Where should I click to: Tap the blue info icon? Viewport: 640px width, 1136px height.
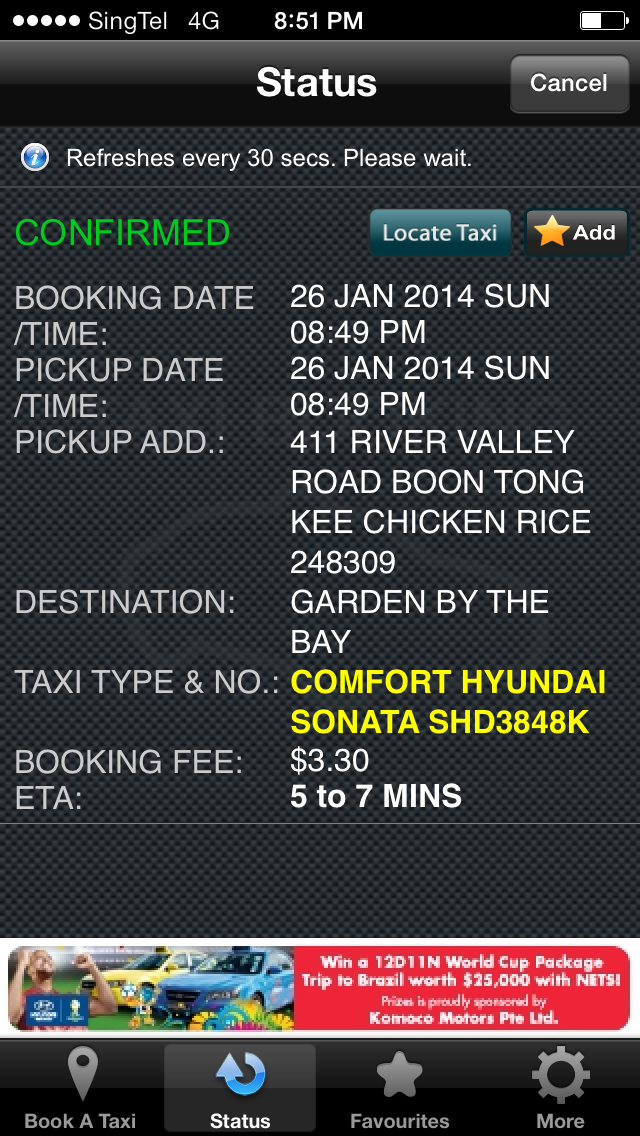[35, 157]
